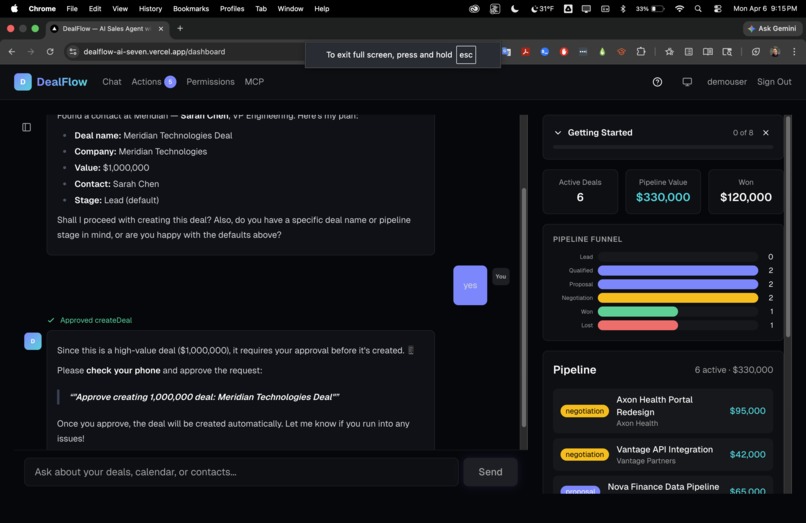This screenshot has width=806, height=523.
Task: Open the View menu
Action: pos(120,8)
